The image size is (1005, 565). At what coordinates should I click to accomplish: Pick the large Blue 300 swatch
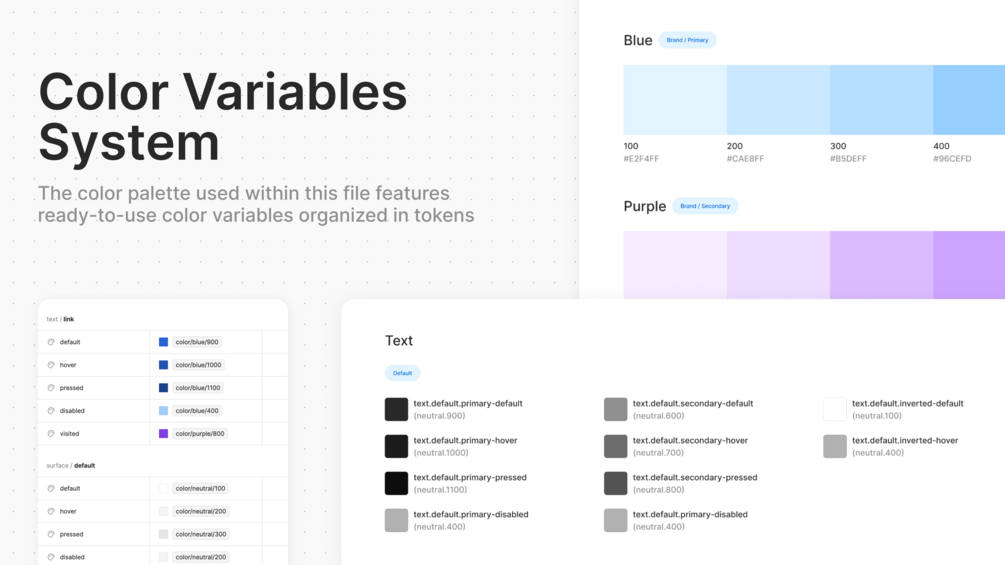click(881, 100)
